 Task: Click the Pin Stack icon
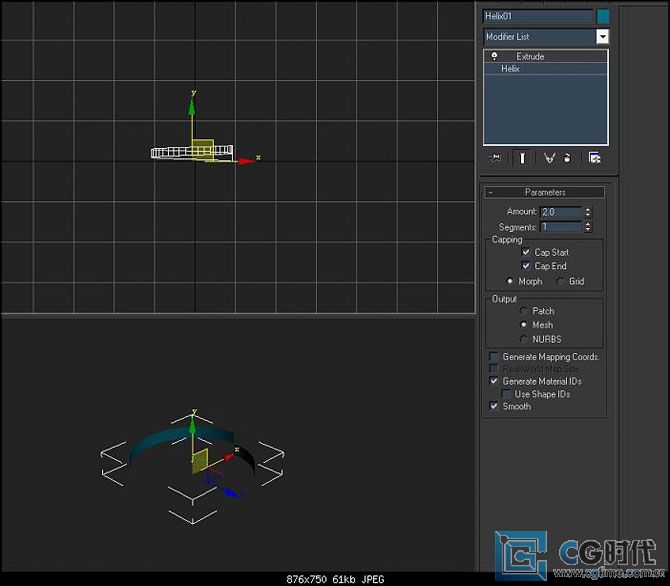point(495,158)
